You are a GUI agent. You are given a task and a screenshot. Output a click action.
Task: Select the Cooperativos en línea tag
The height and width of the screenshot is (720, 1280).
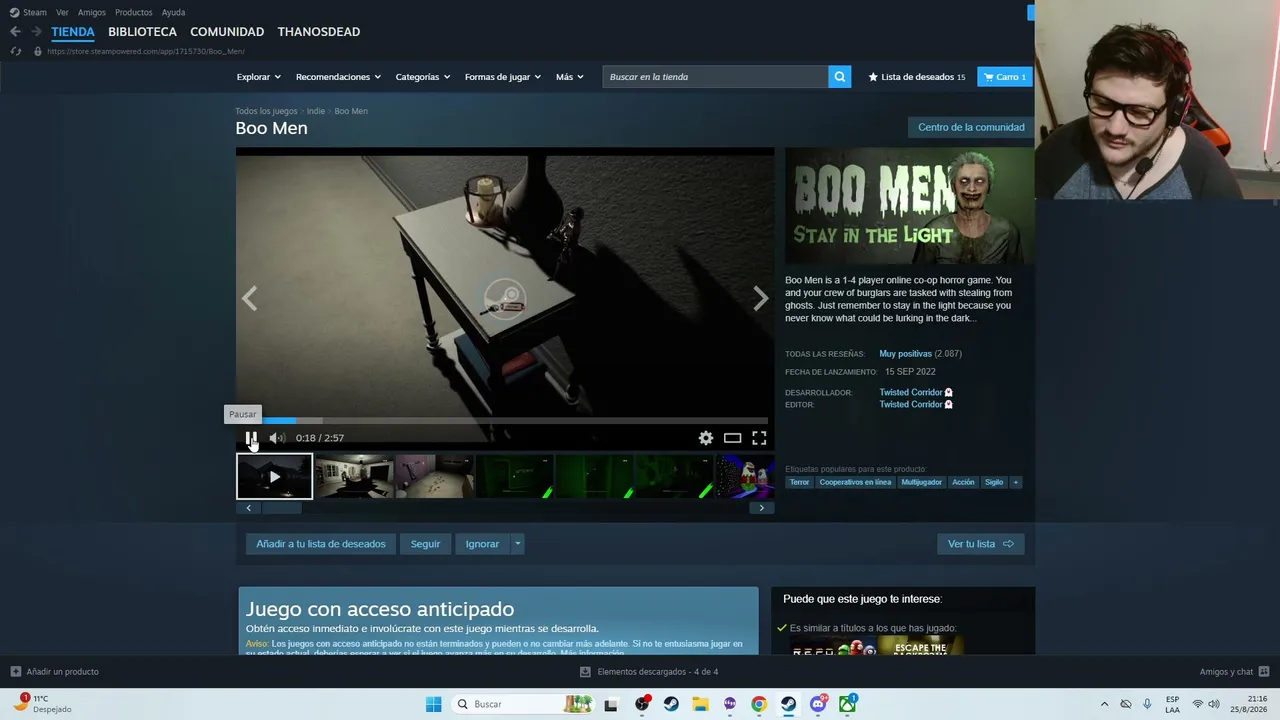point(855,482)
